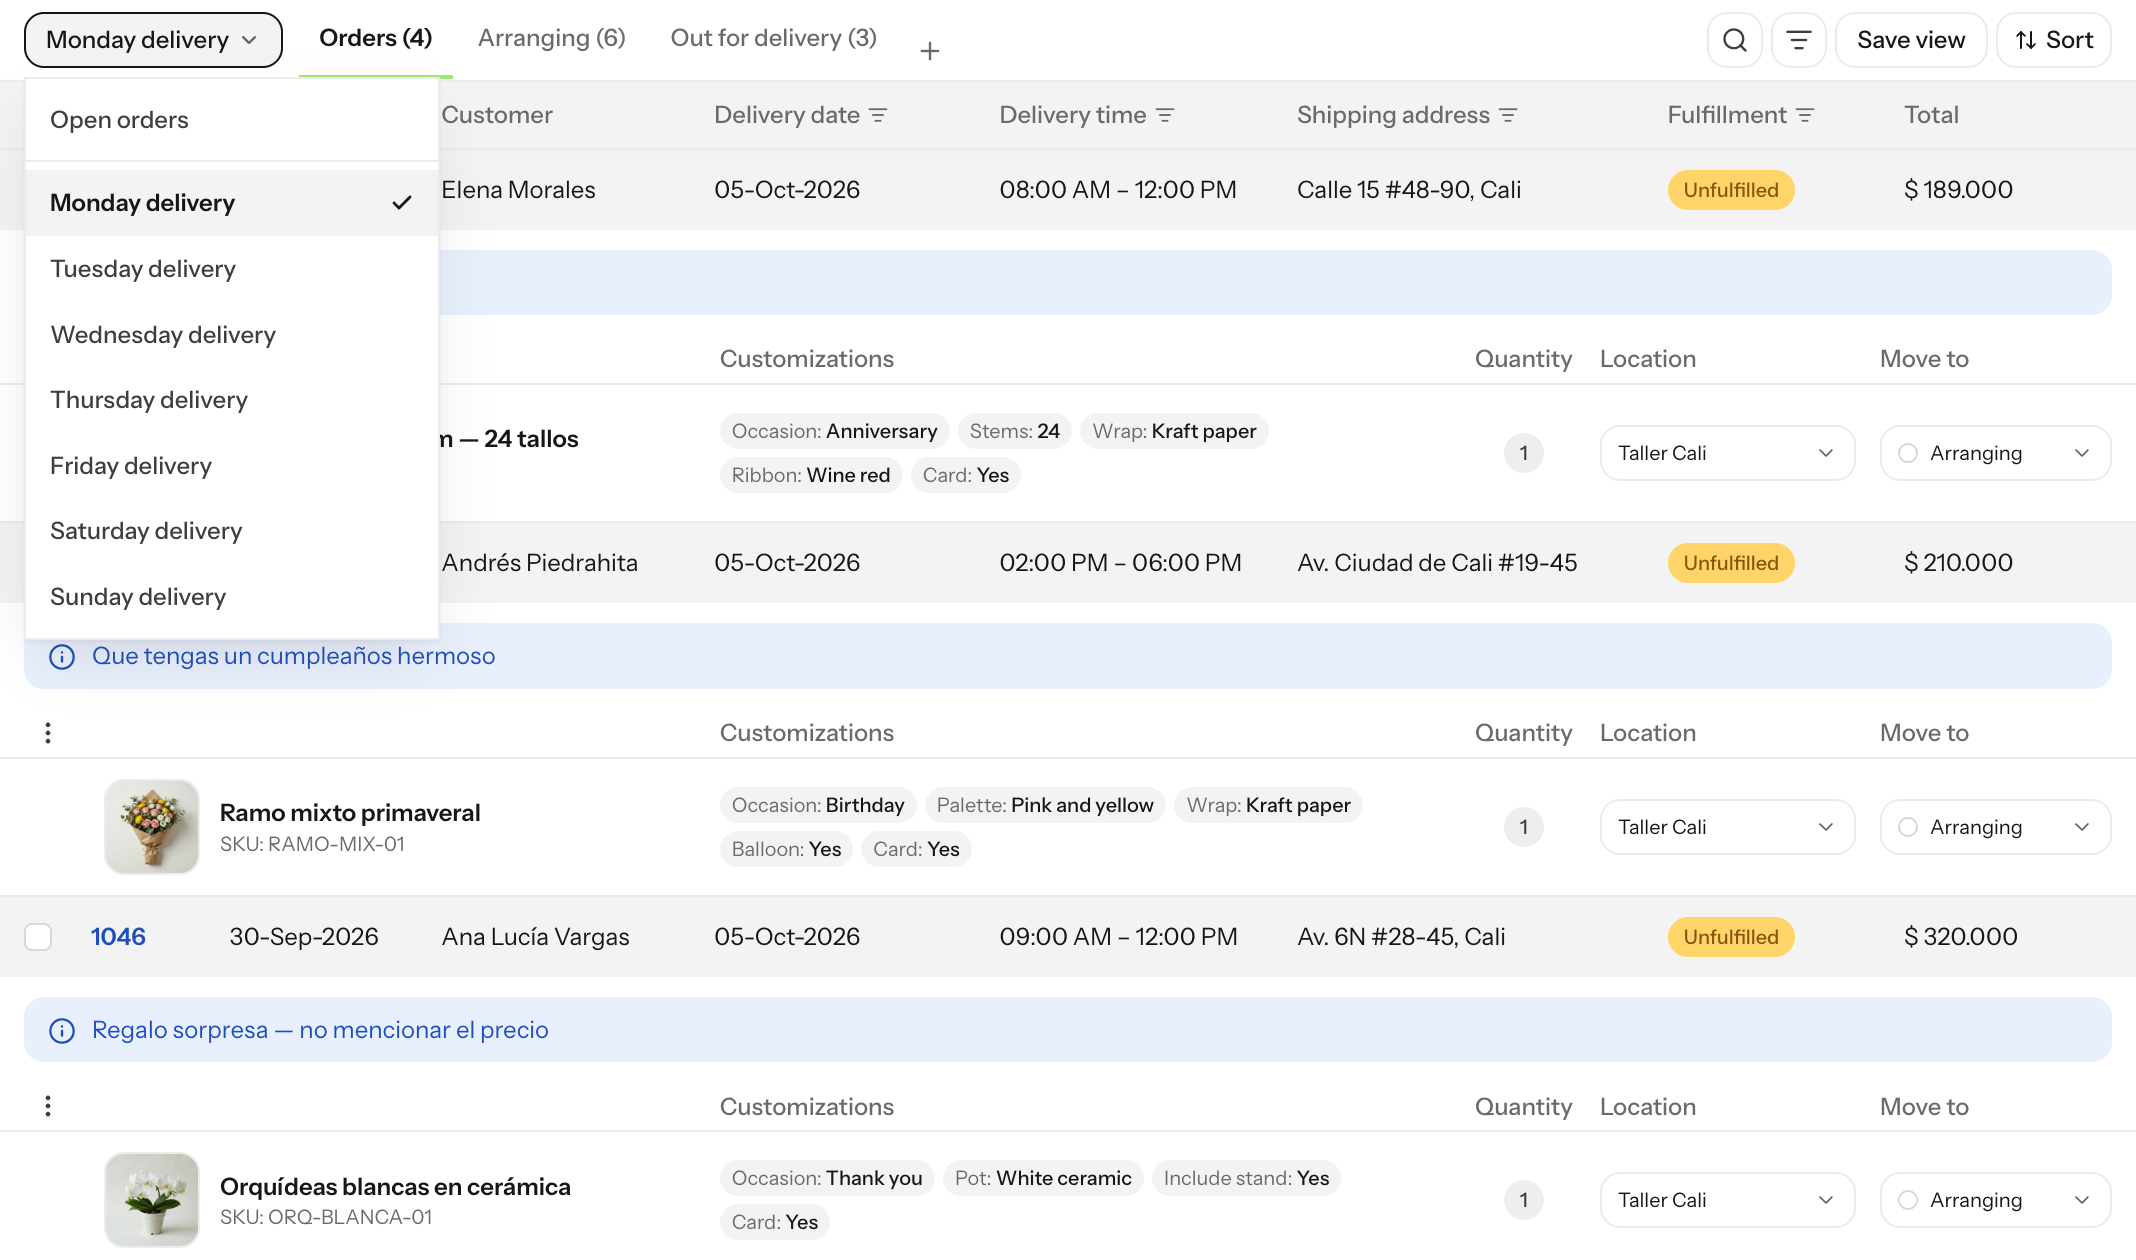Select Arranging radio for Ramo mixto primaveral

1908,827
